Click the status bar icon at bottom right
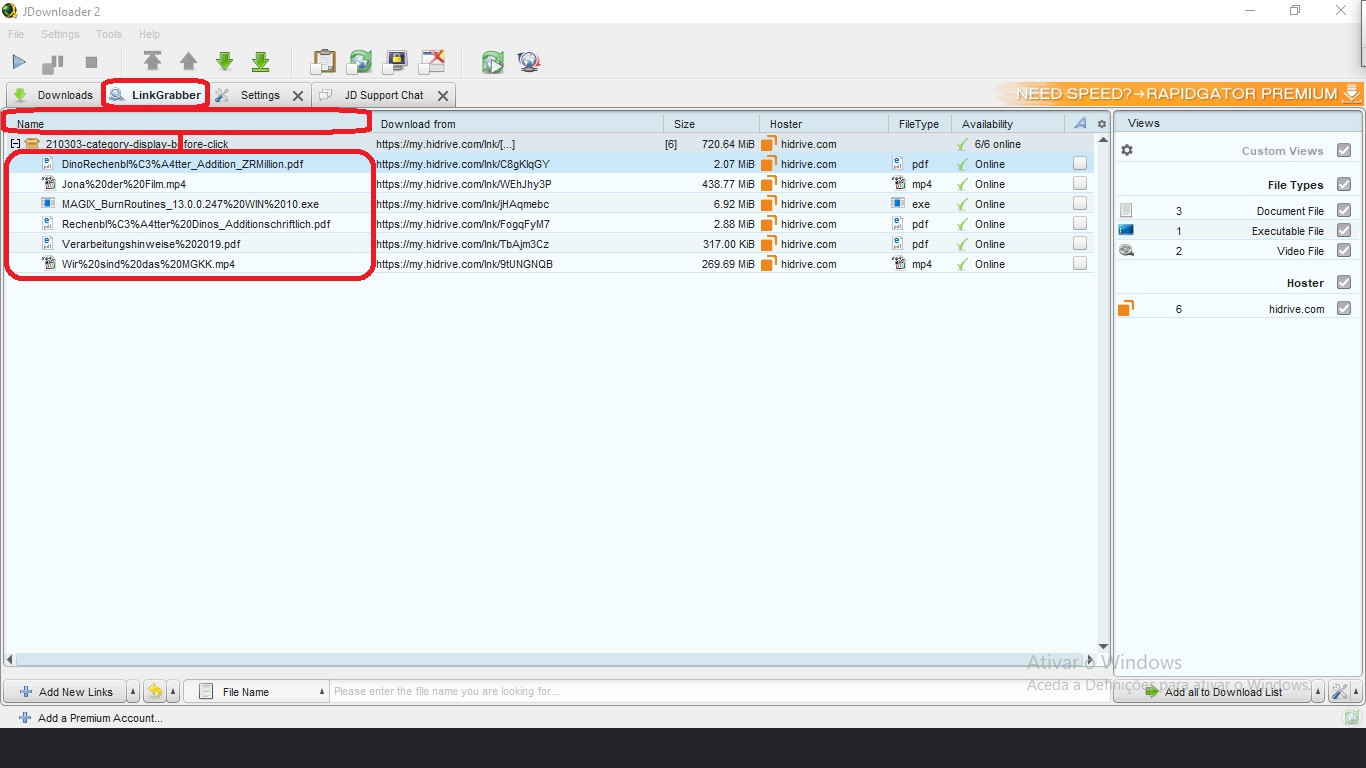The width and height of the screenshot is (1366, 768). coord(1352,717)
